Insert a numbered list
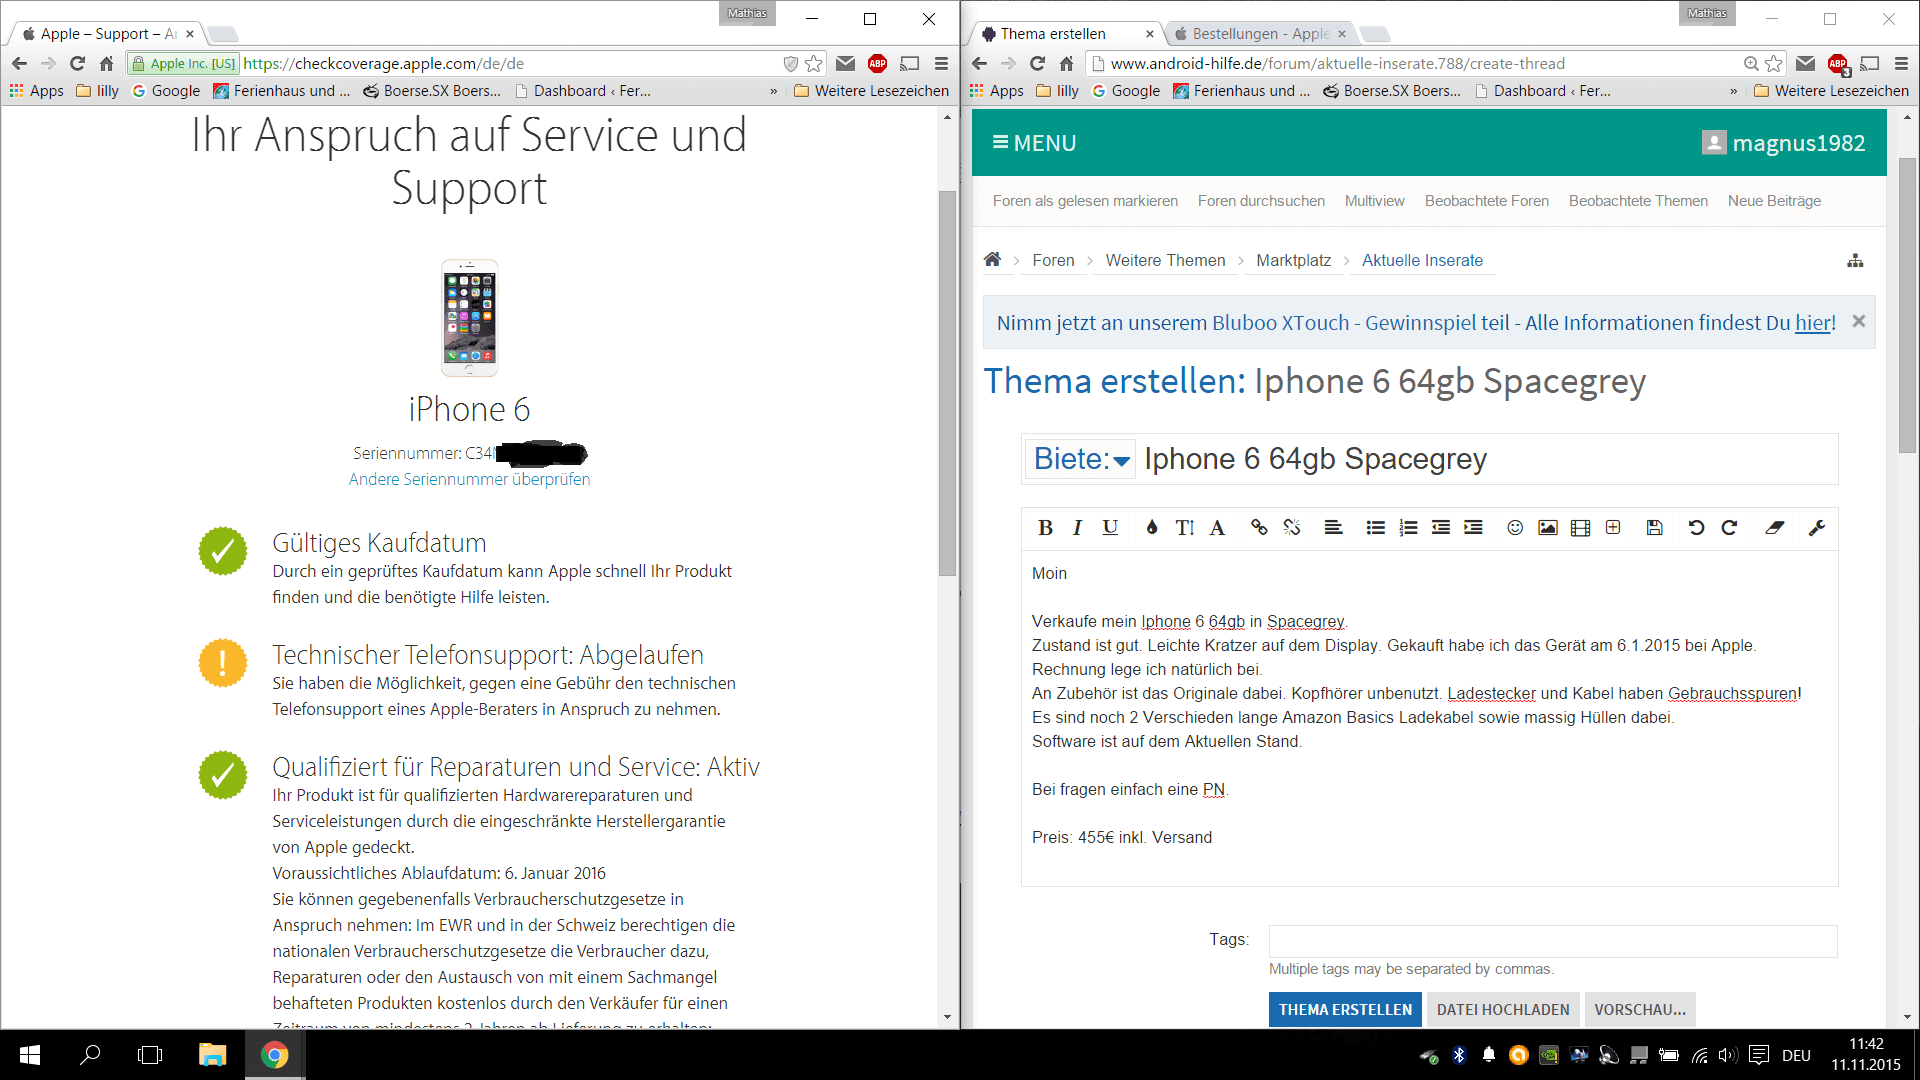The height and width of the screenshot is (1080, 1920). pyautogui.click(x=1408, y=528)
